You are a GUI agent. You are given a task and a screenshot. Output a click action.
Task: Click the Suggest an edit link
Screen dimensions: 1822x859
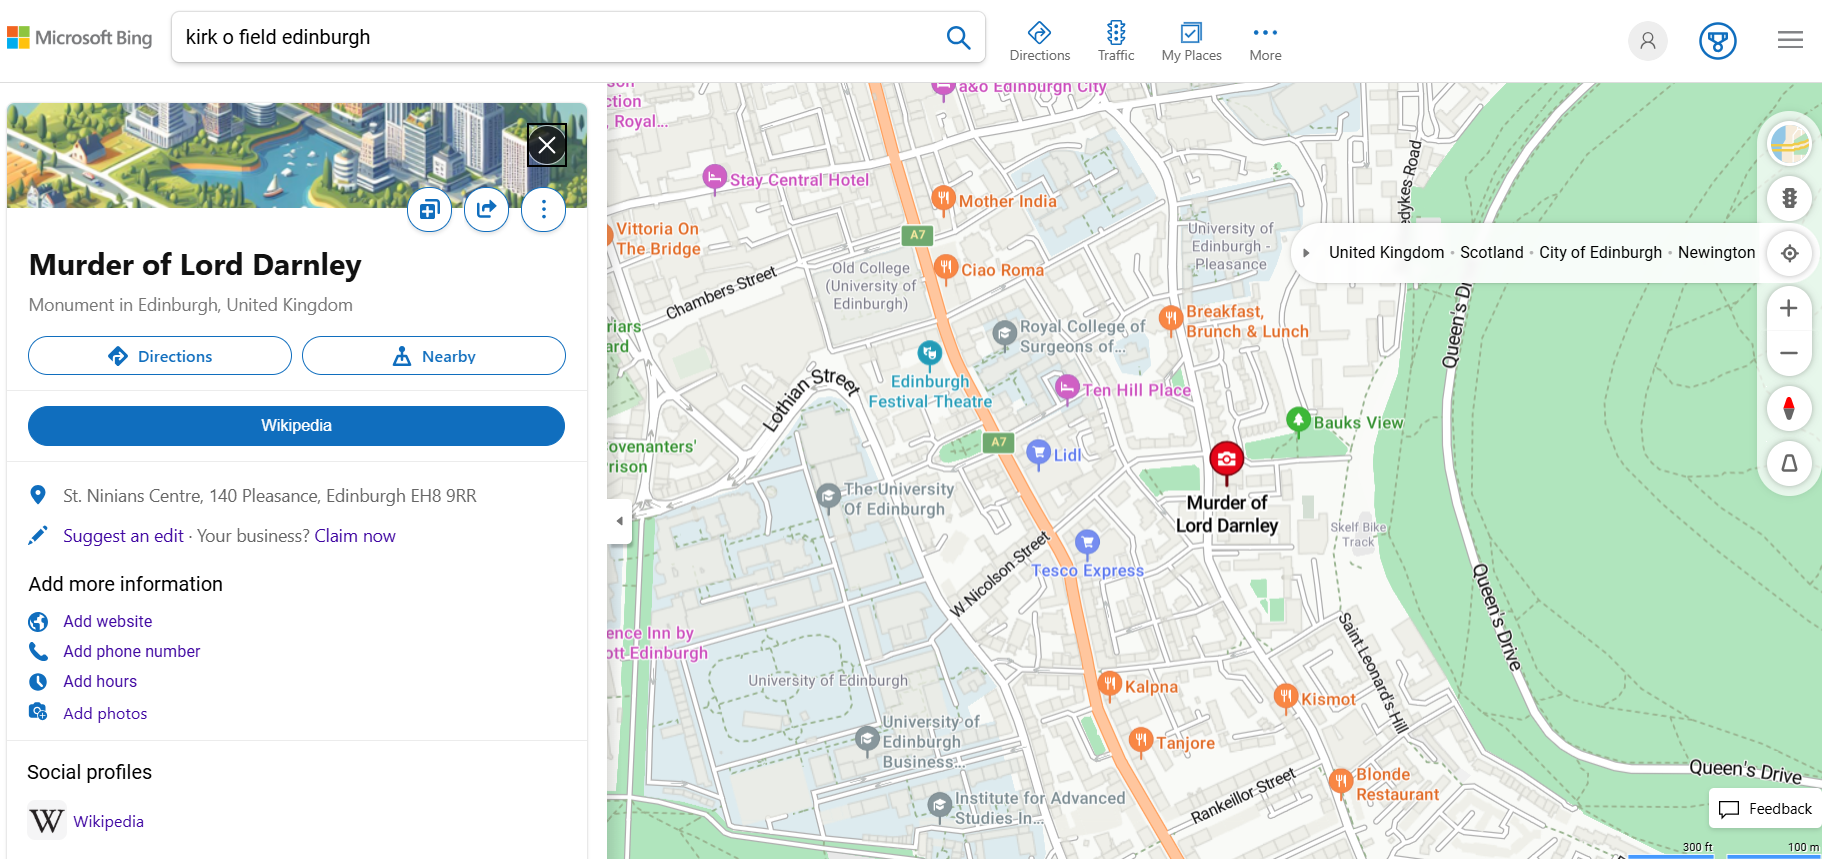point(123,536)
